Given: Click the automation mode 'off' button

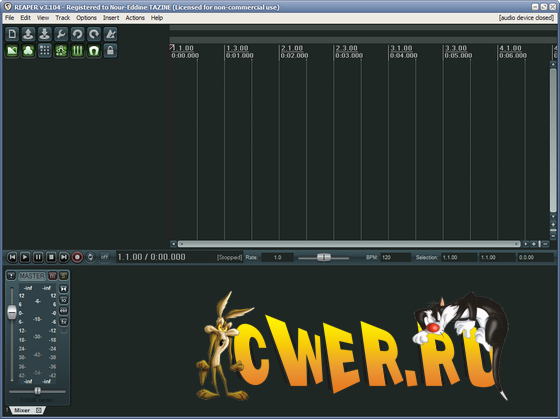Looking at the screenshot, I should click(104, 257).
